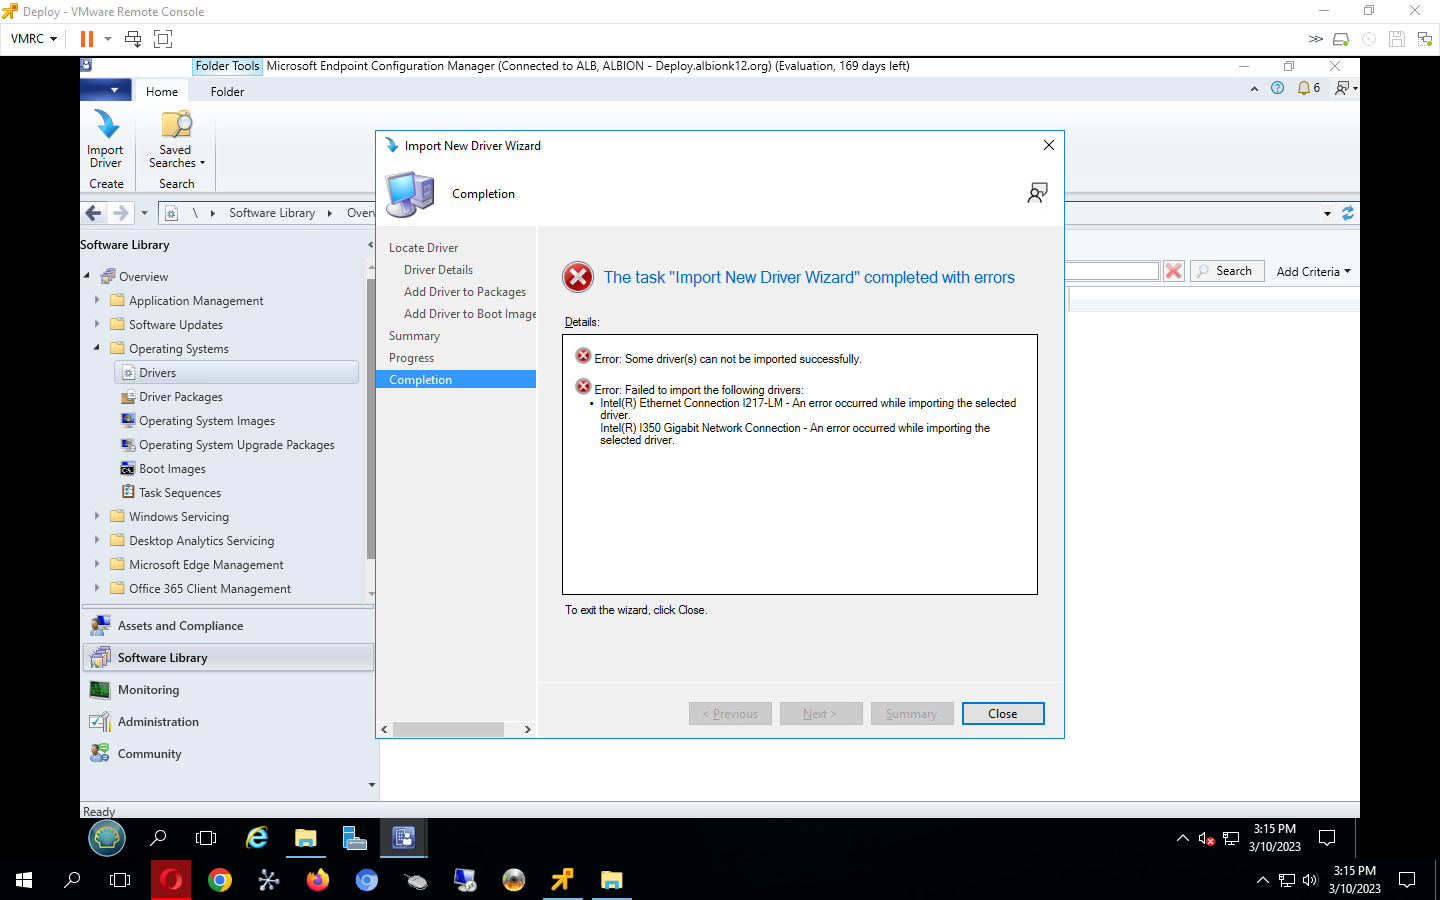
Task: Open Internet Explorer in guest taskbar
Action: pos(257,838)
